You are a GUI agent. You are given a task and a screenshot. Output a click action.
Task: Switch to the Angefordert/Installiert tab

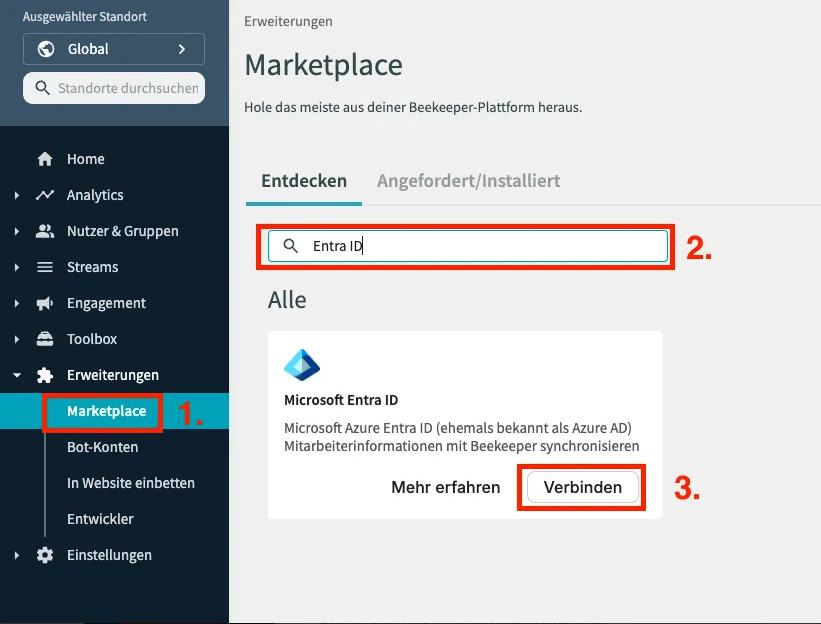tap(469, 181)
